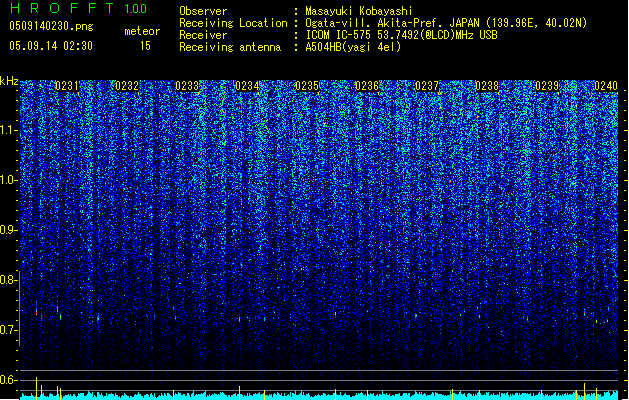Click the 0240 time marker label
Image resolution: width=629 pixels, height=400 pixels.
606,86
